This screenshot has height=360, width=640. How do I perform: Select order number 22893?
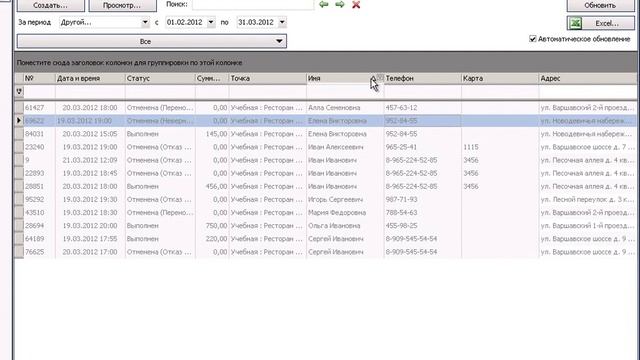point(34,173)
